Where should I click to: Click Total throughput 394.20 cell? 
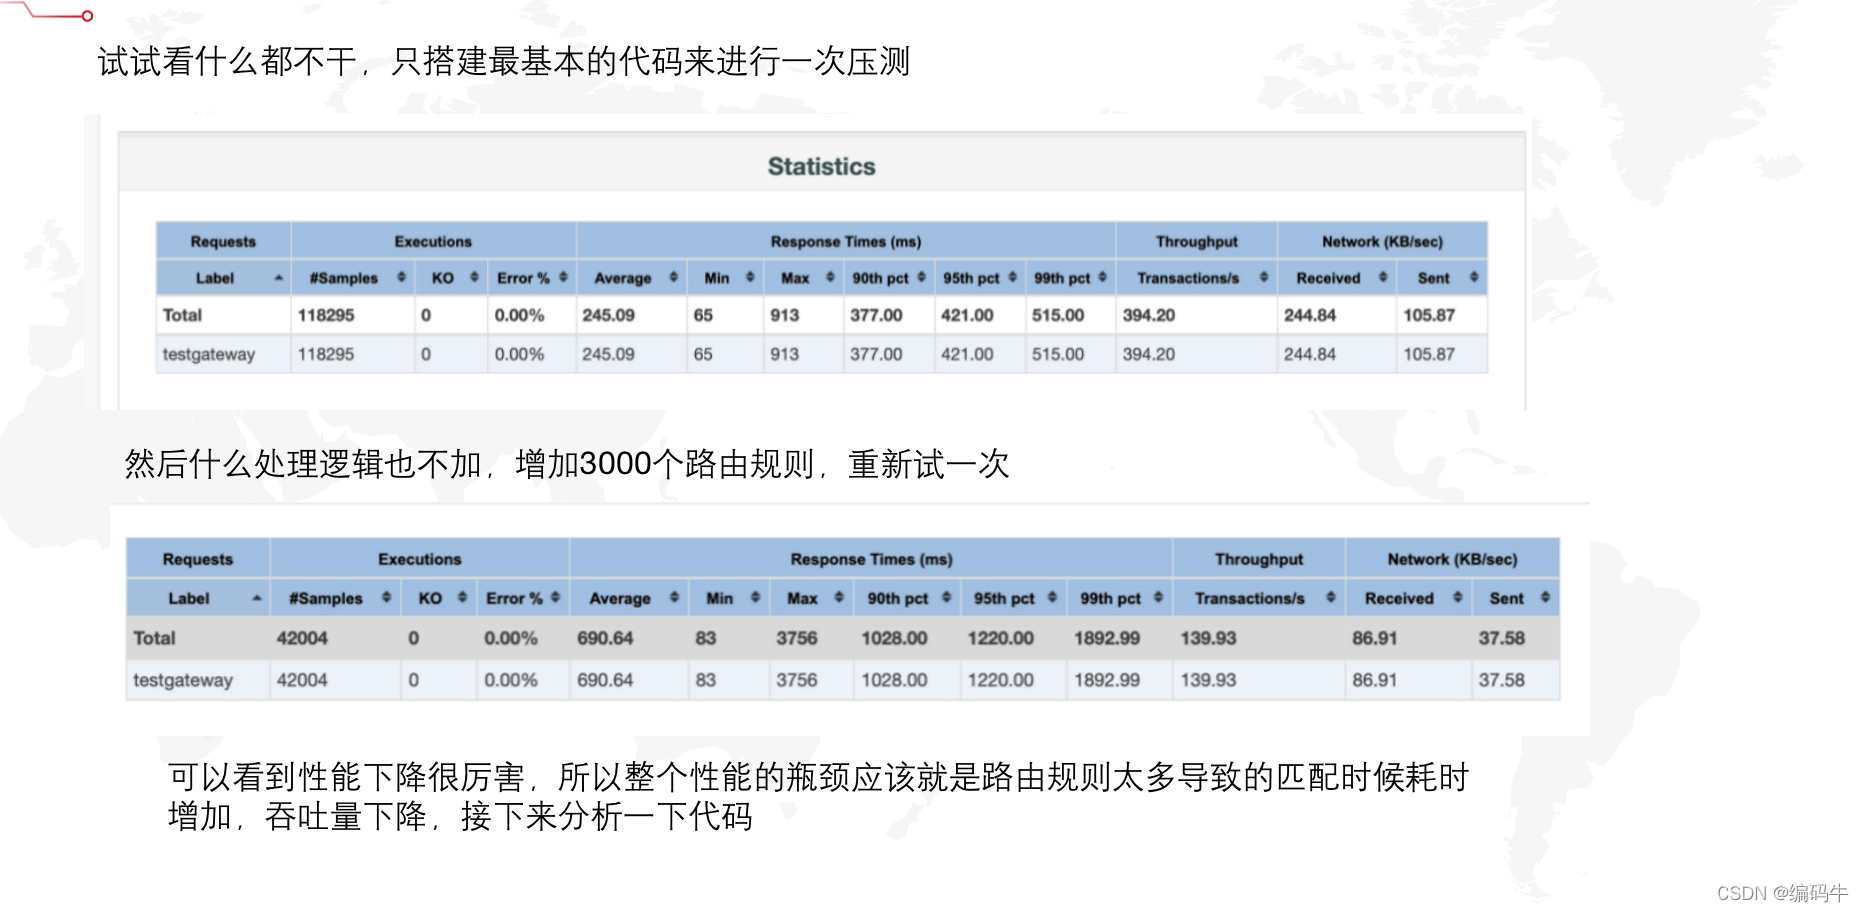(1148, 315)
